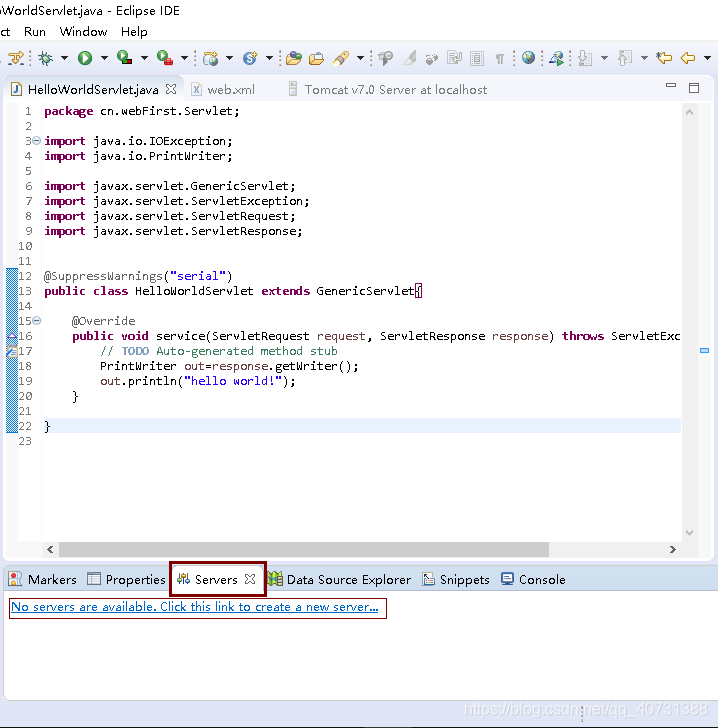Click the Last Edit Location arrow icon
718x728 pixels.
coord(664,58)
